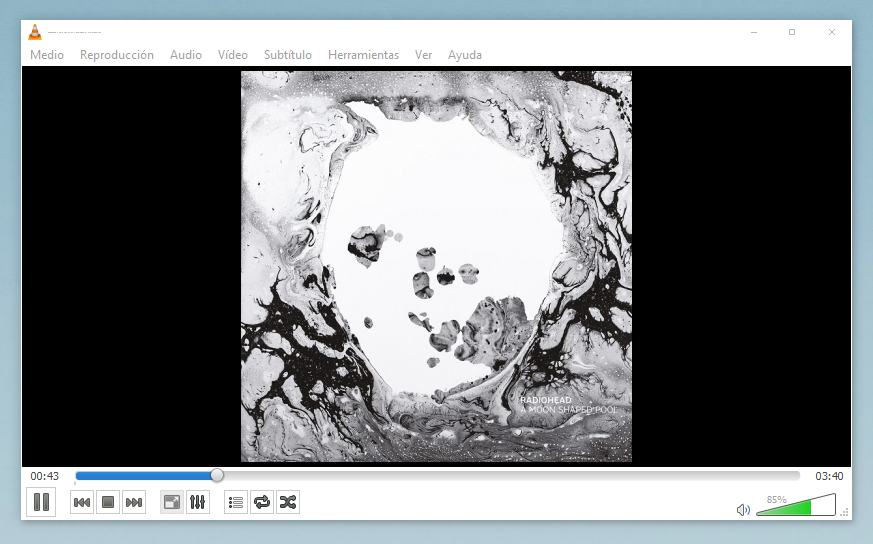Minimize the VLC window

(x=754, y=32)
